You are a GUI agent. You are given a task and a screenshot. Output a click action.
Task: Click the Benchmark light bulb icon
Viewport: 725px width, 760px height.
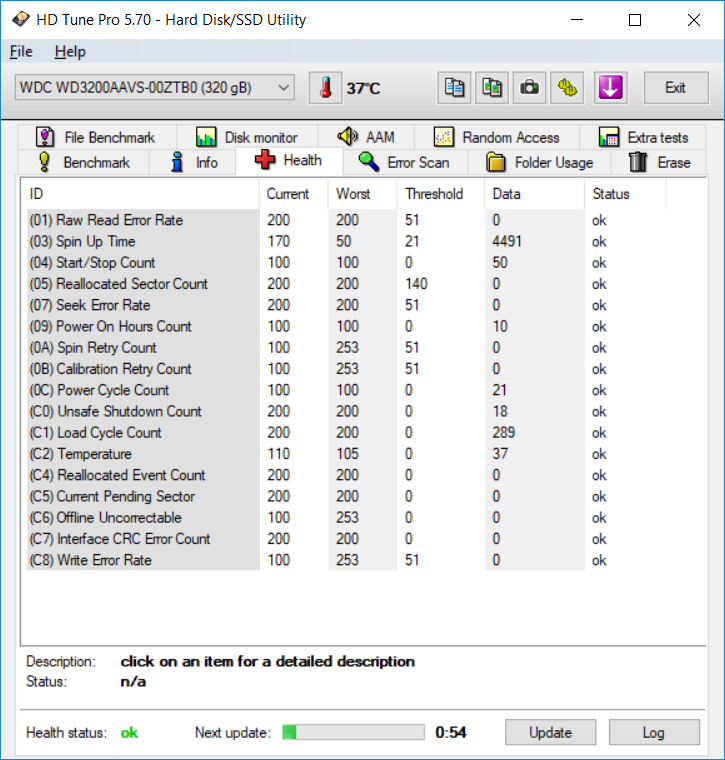tap(44, 162)
